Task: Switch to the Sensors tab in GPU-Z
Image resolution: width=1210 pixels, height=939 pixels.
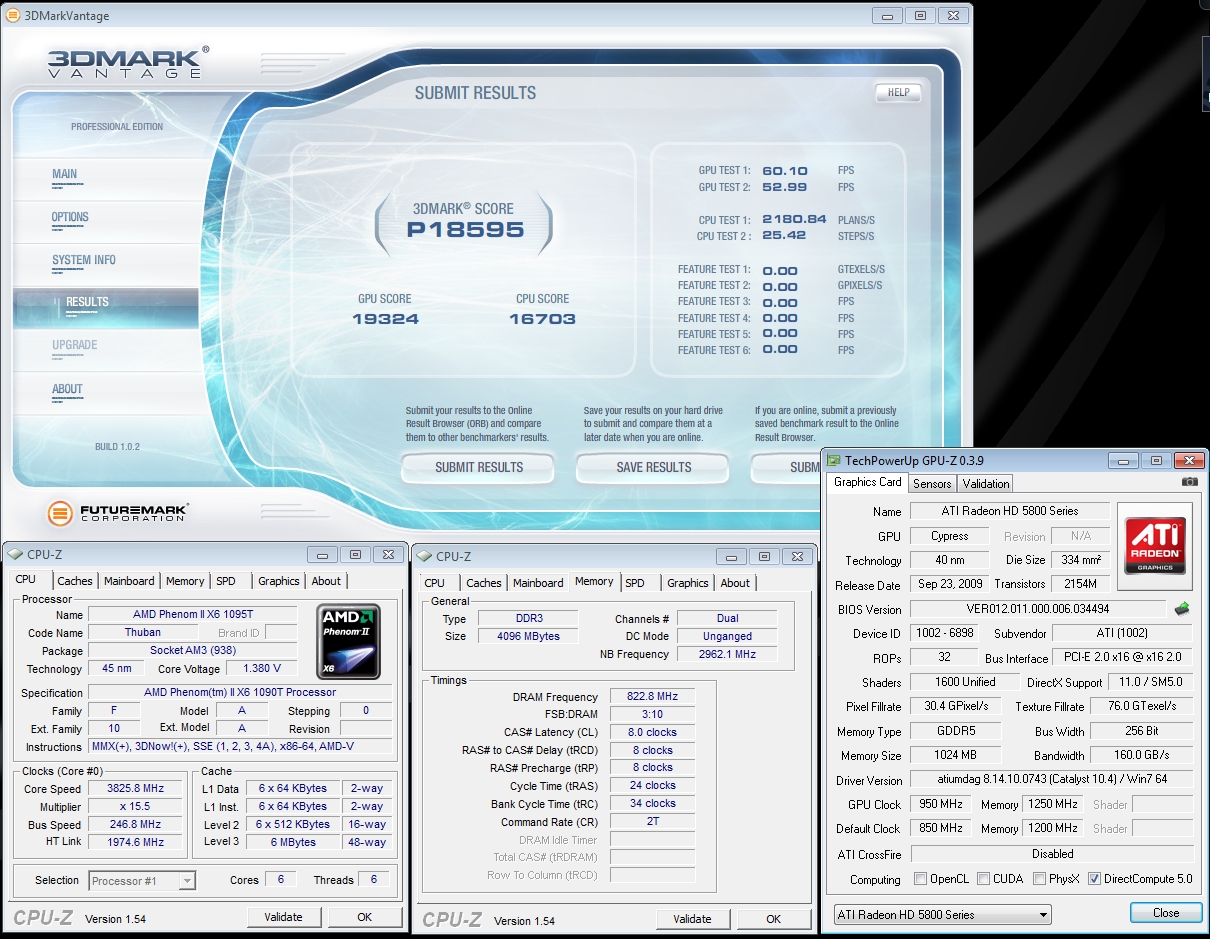Action: pyautogui.click(x=932, y=484)
